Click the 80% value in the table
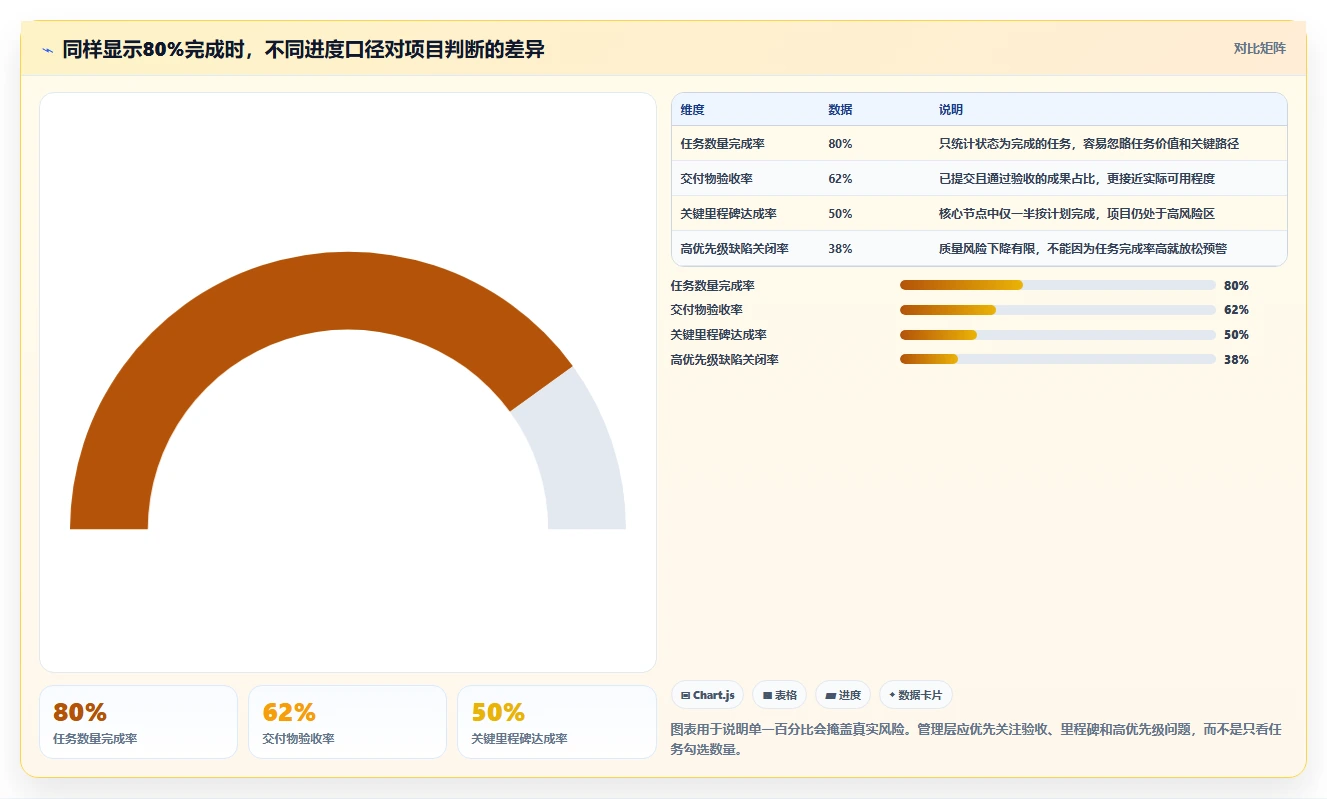 pyautogui.click(x=840, y=144)
